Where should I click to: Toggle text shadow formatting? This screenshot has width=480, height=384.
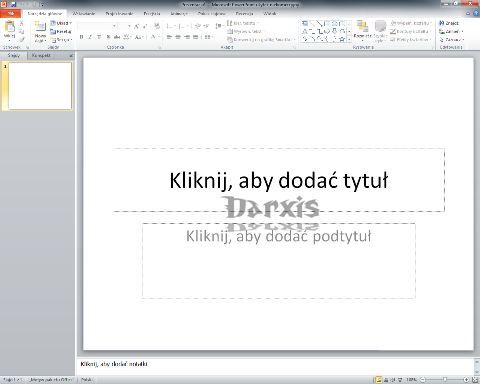point(108,37)
